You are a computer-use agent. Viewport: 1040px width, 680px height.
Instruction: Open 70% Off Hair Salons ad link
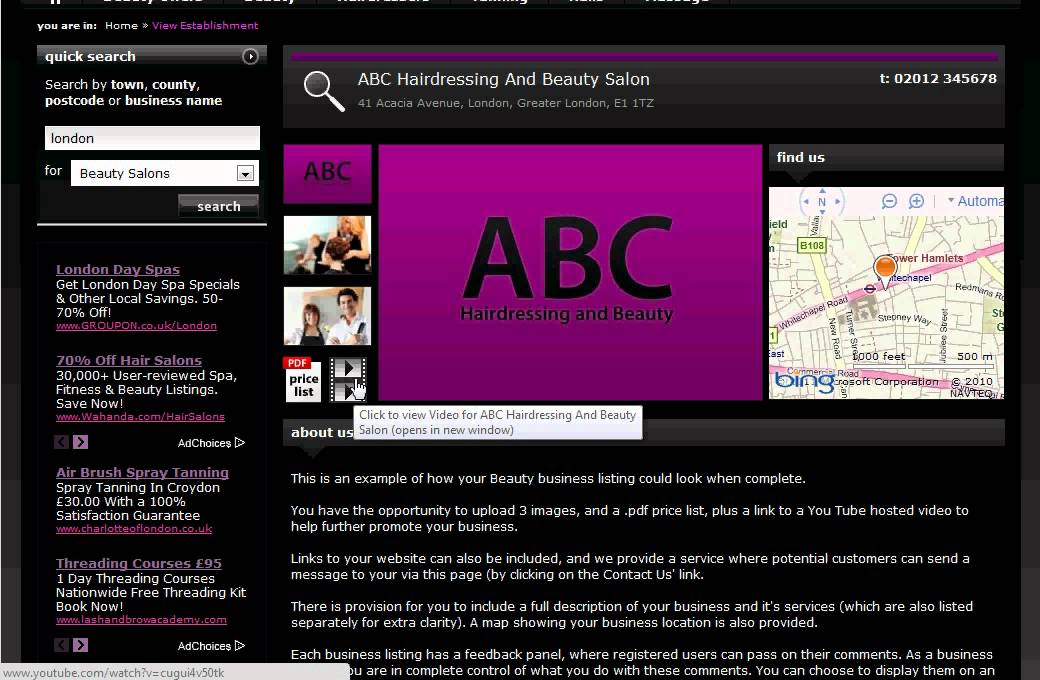point(129,360)
